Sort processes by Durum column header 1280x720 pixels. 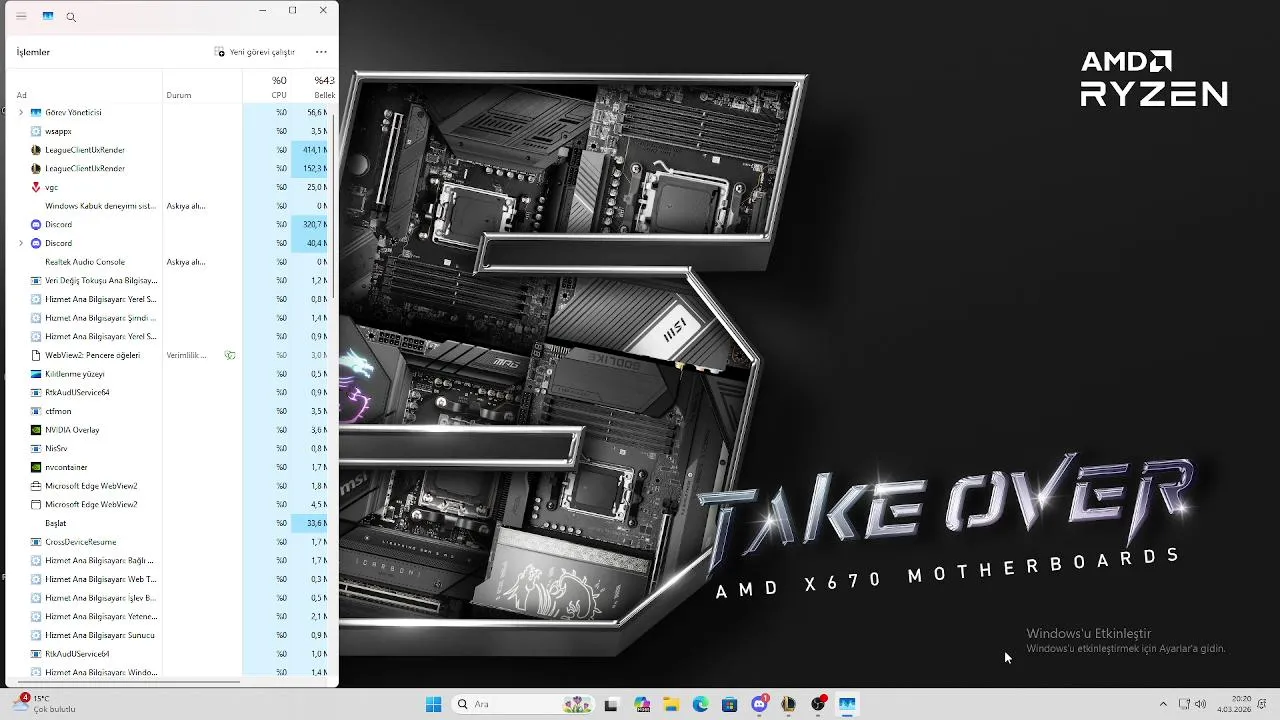pyautogui.click(x=179, y=95)
